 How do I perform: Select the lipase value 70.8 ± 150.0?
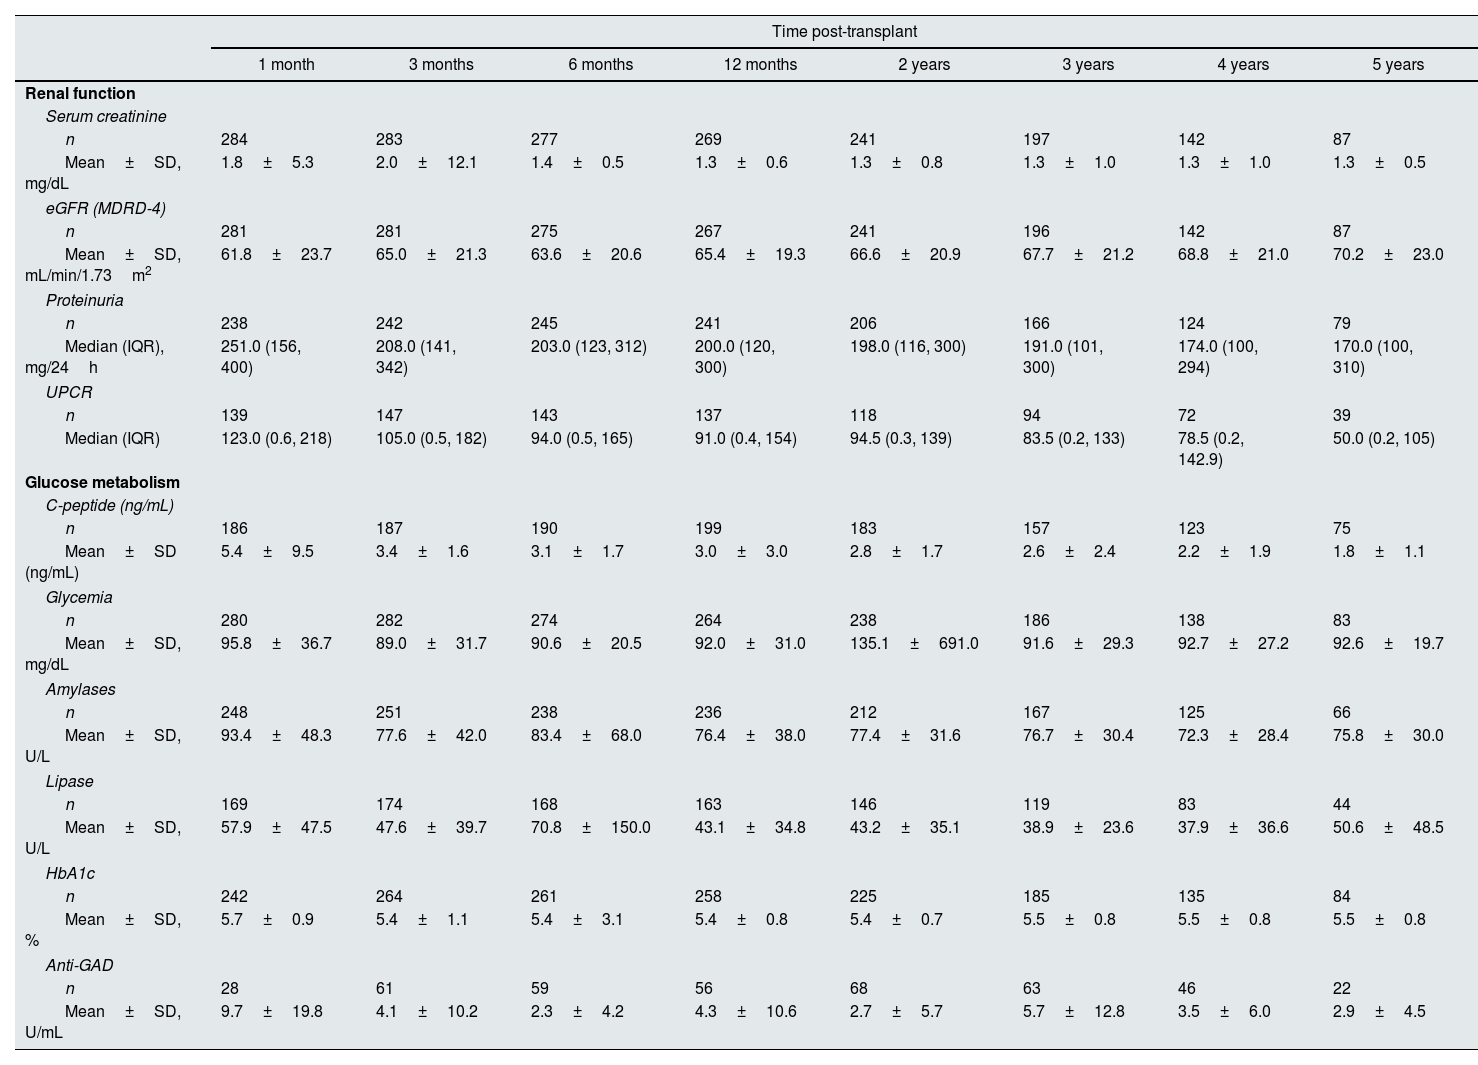tap(590, 827)
